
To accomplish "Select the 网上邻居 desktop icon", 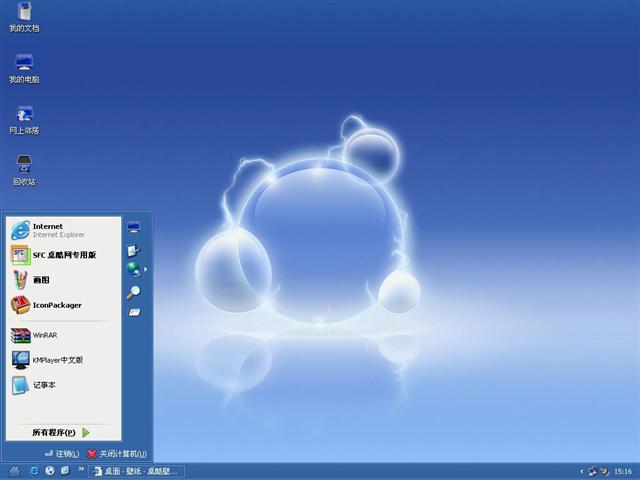I will click(24, 120).
